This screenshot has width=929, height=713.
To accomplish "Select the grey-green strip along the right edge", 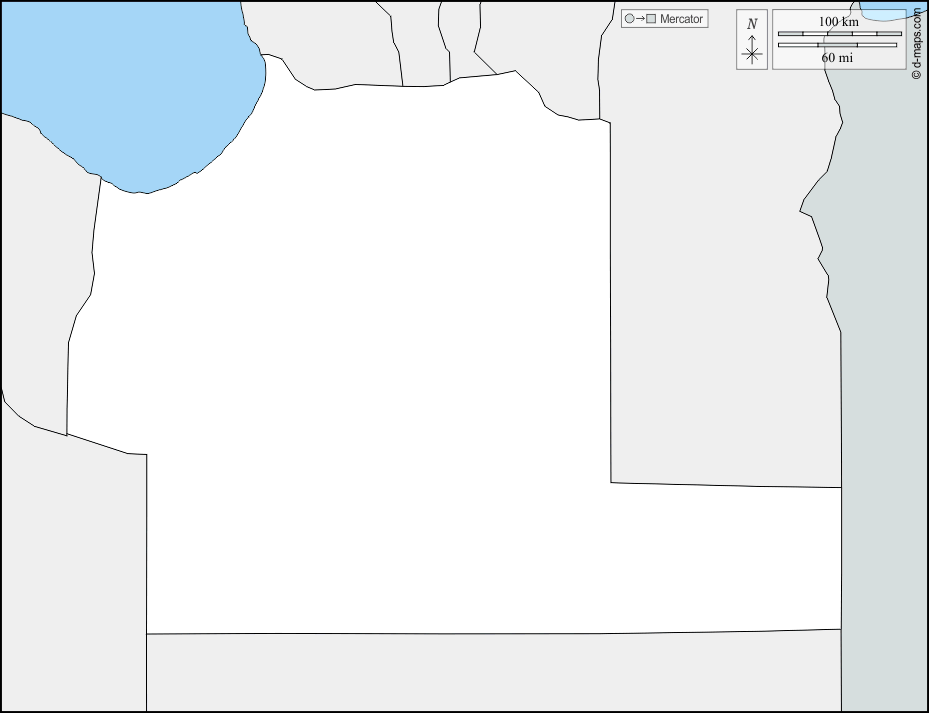I will pos(885,400).
